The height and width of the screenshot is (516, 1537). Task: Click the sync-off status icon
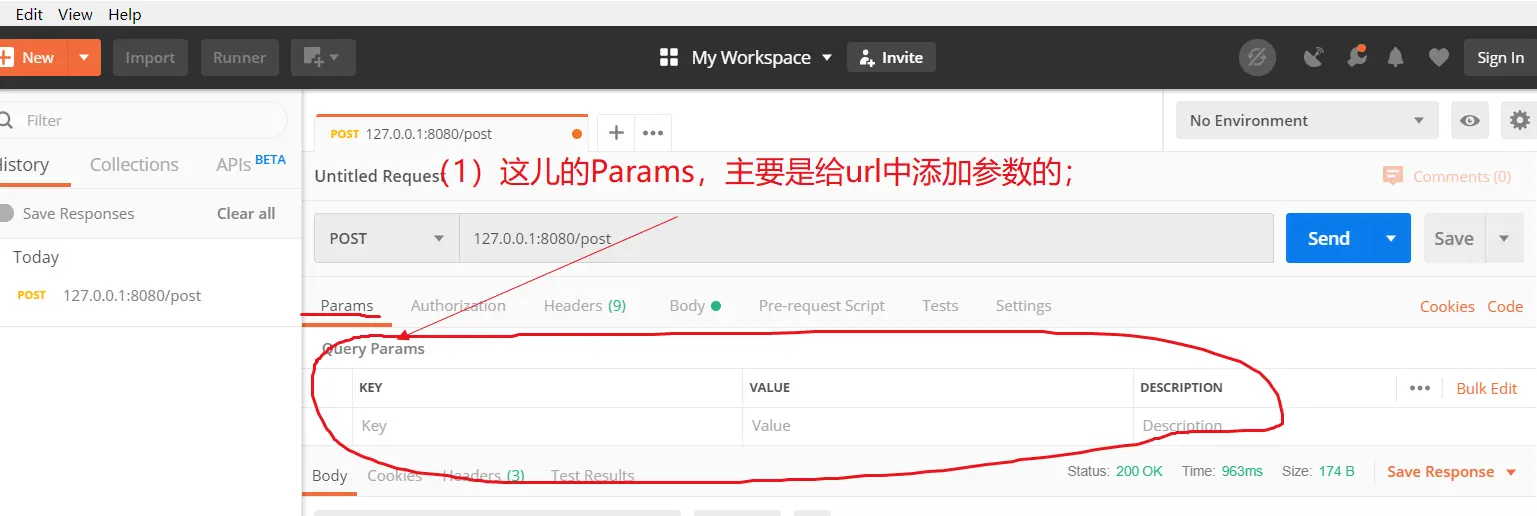(x=1258, y=58)
